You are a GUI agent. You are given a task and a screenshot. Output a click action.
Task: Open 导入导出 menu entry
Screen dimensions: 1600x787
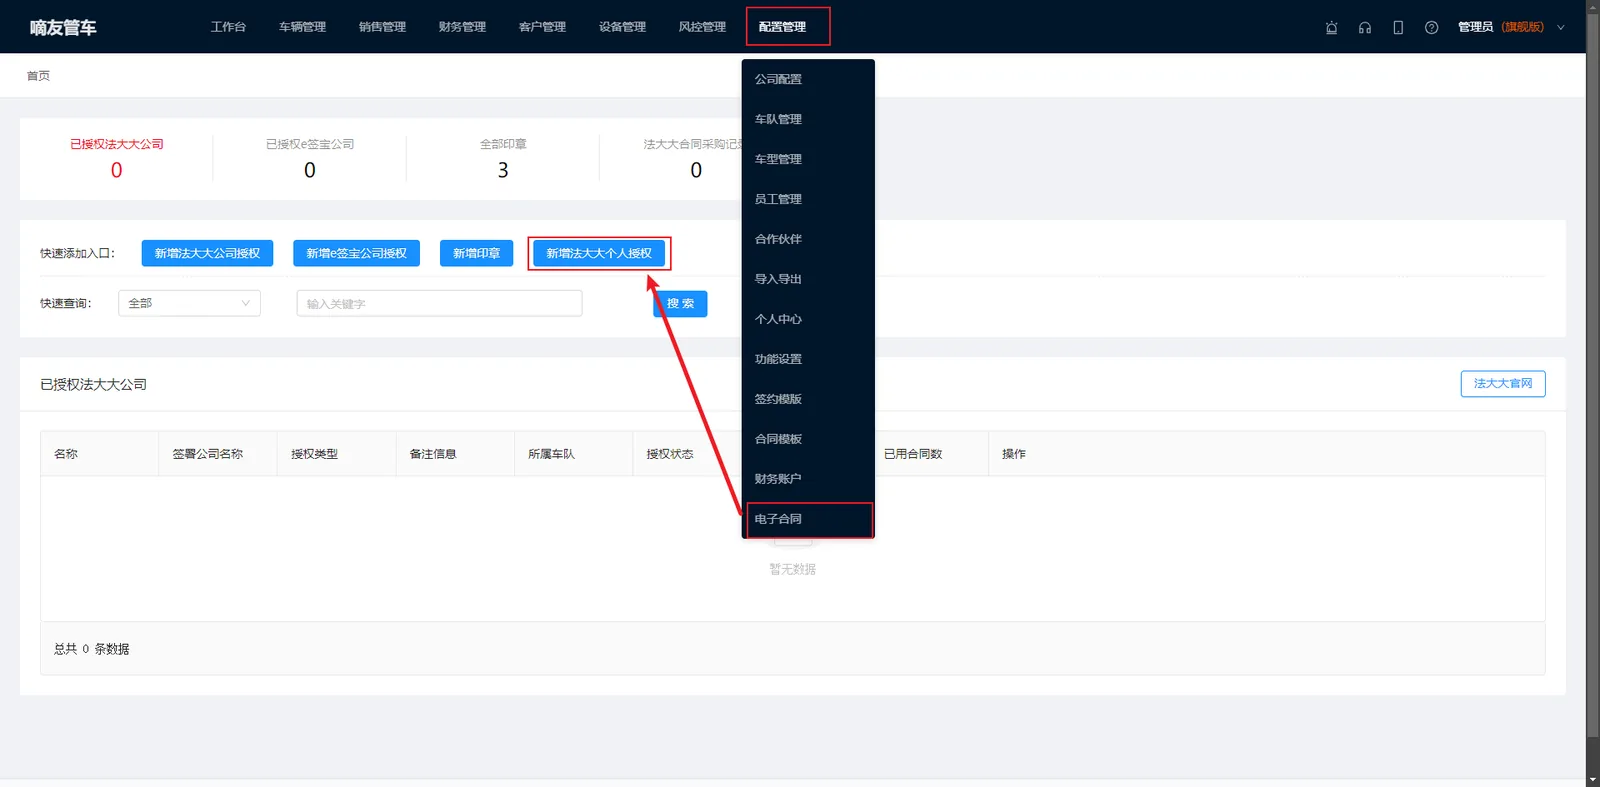point(808,279)
